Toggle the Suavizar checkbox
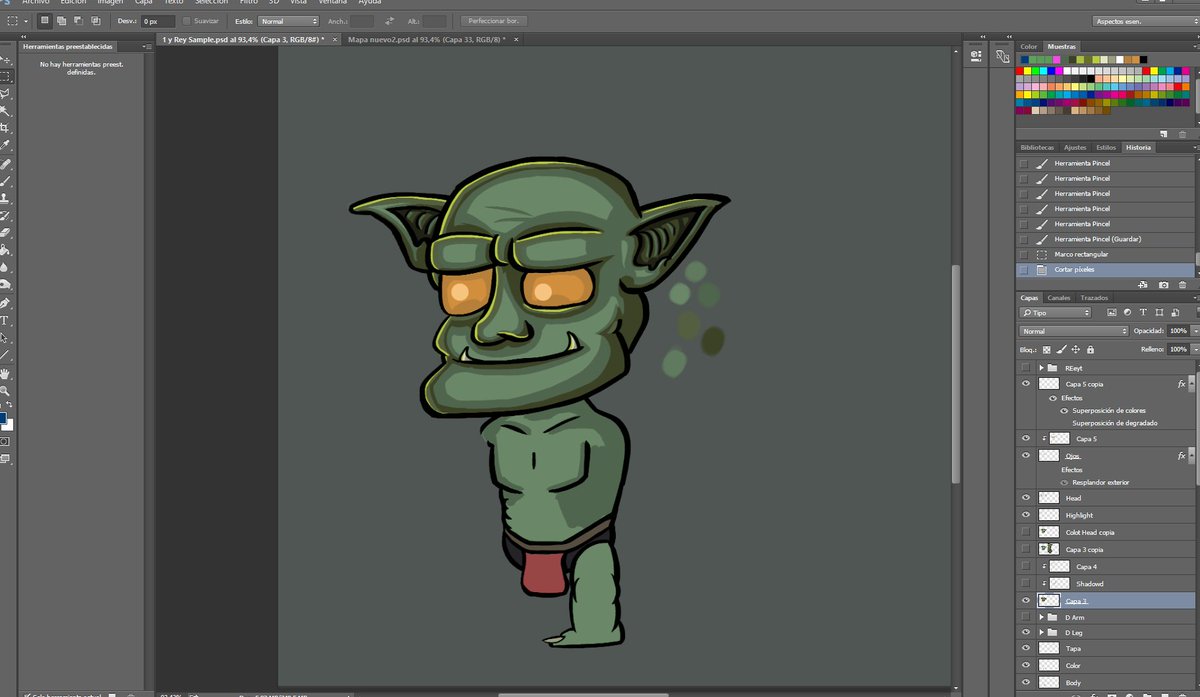 [x=186, y=21]
